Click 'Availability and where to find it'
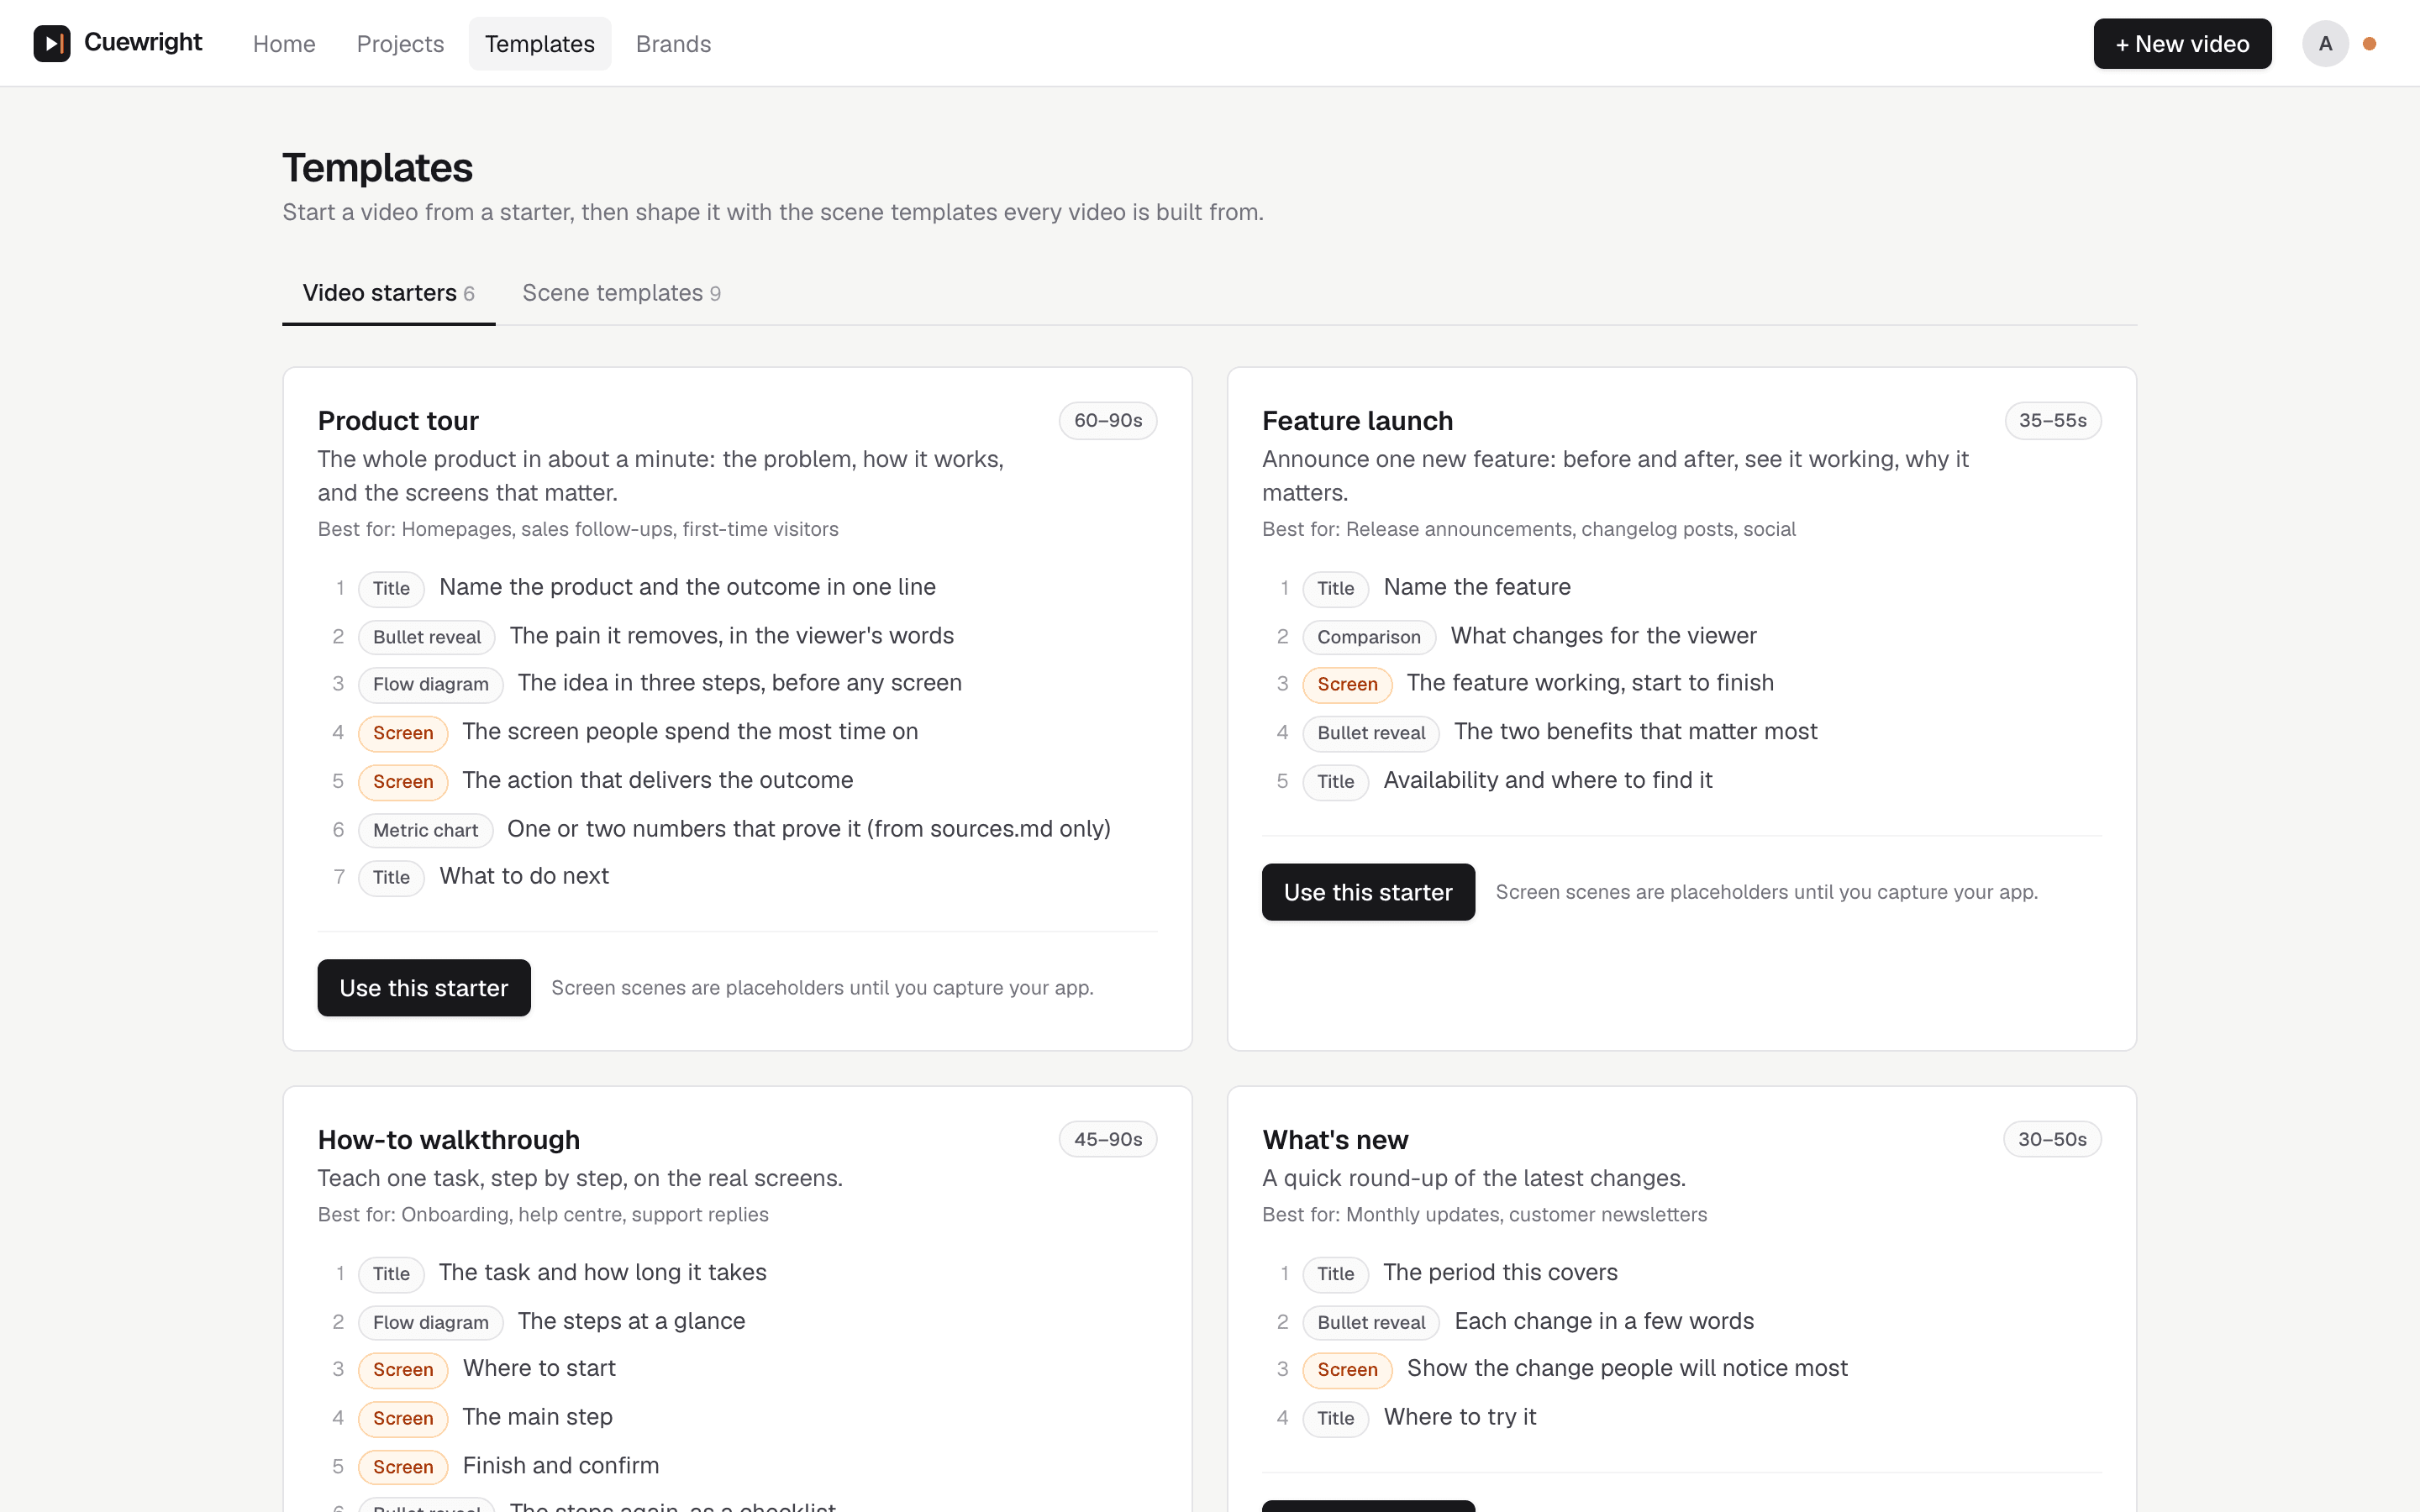 (1547, 780)
